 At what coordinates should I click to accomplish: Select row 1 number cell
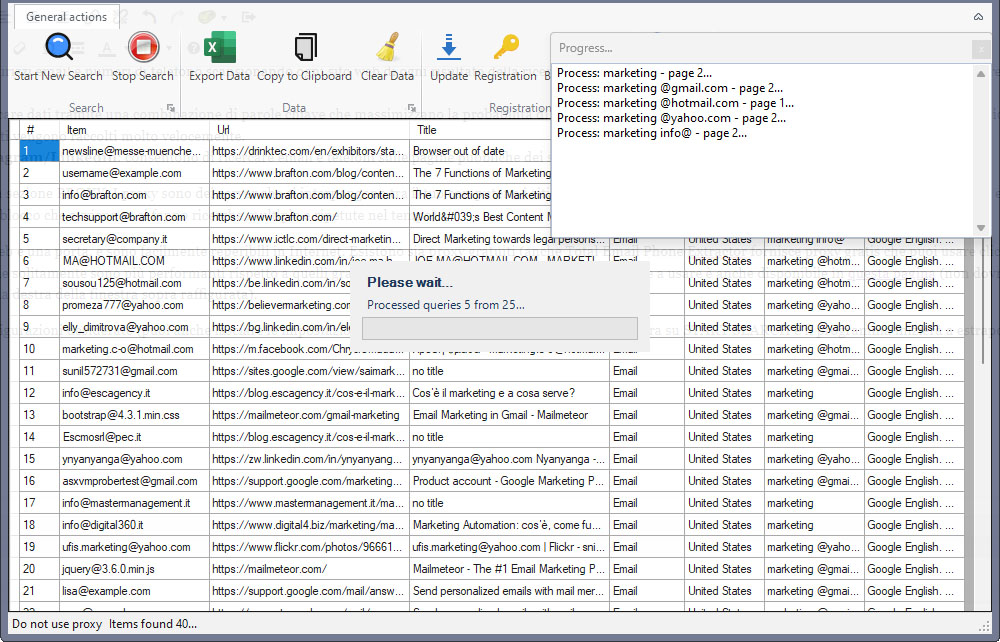point(39,151)
